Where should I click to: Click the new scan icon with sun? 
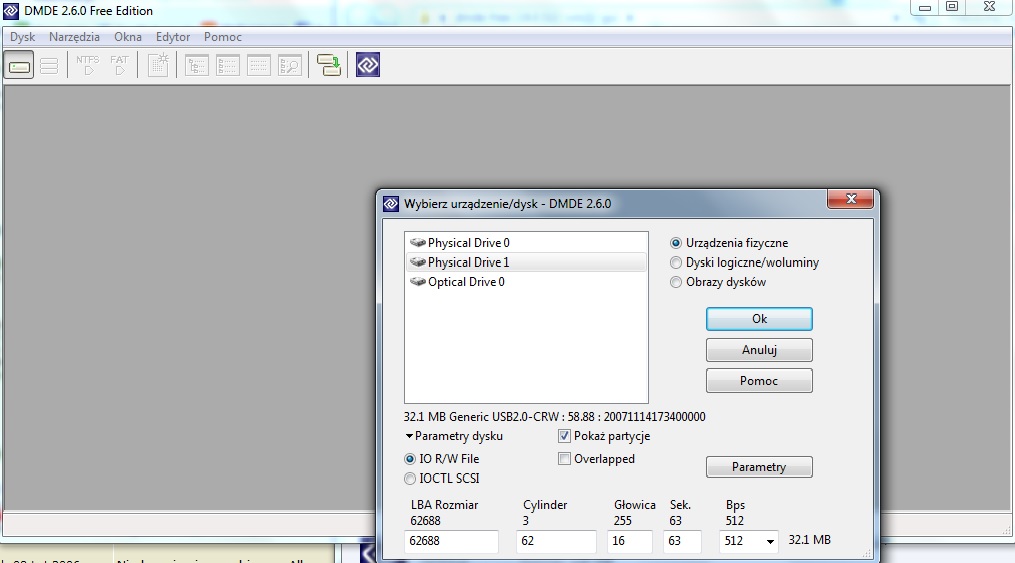(158, 65)
